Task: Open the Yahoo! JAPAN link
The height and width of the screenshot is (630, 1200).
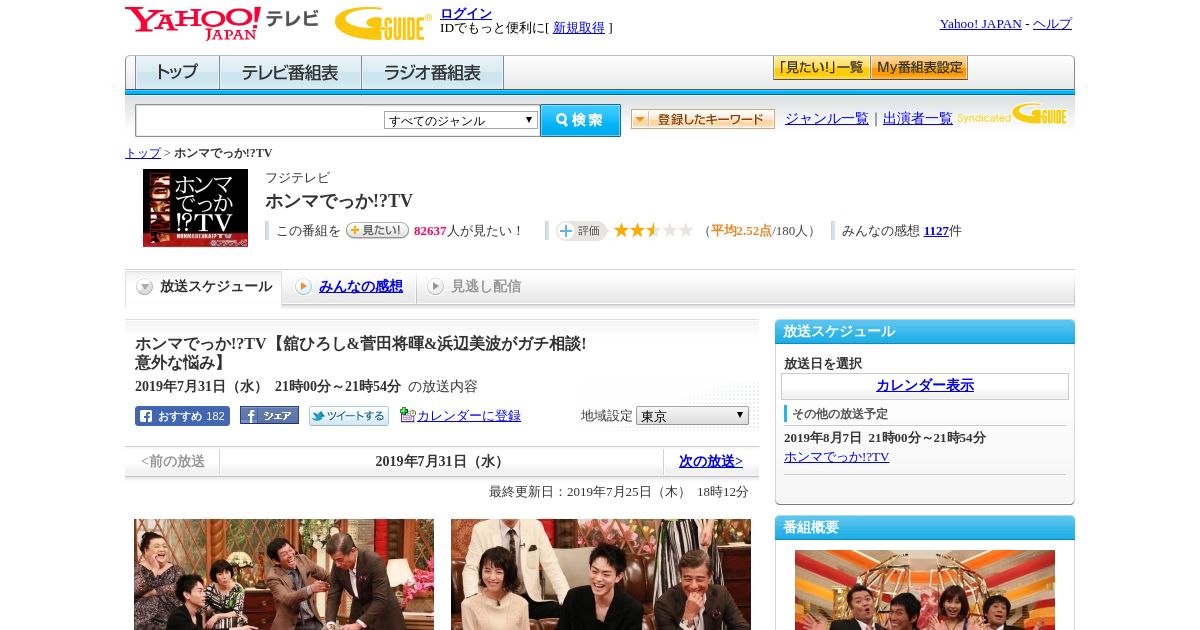Action: pyautogui.click(x=980, y=24)
